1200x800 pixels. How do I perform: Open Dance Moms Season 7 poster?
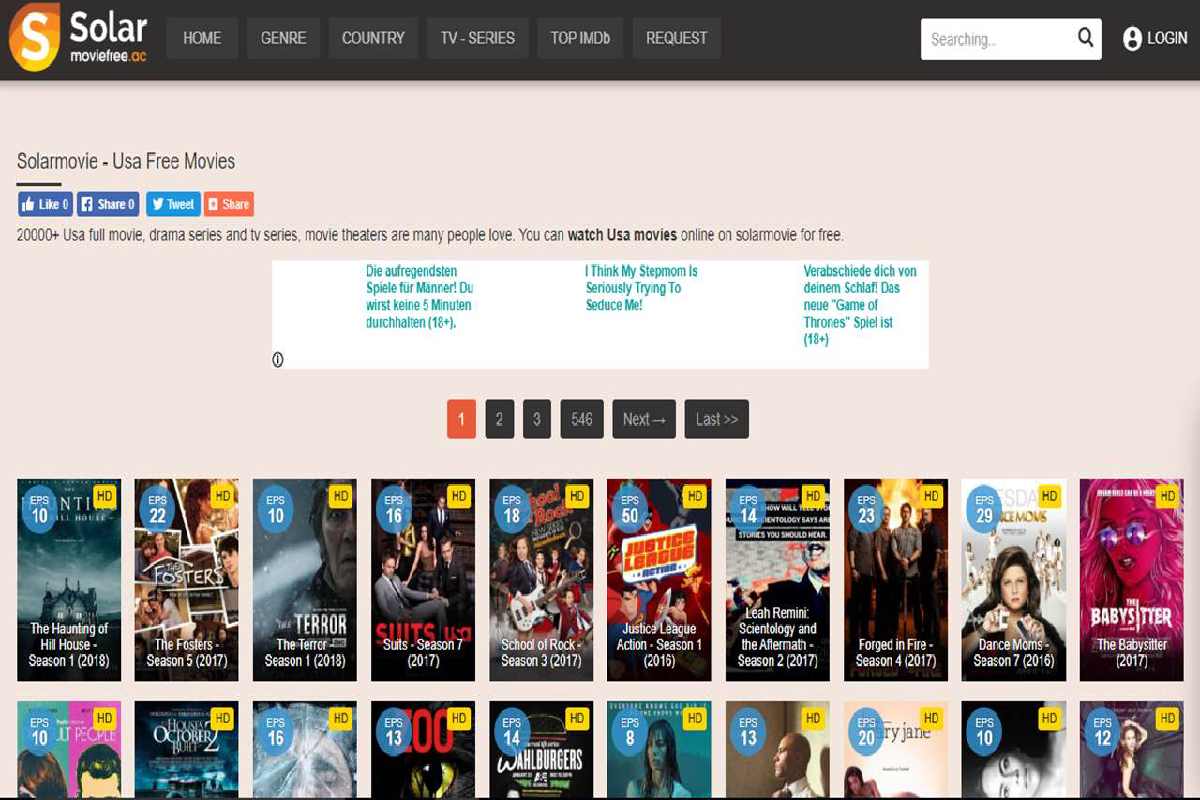1014,580
